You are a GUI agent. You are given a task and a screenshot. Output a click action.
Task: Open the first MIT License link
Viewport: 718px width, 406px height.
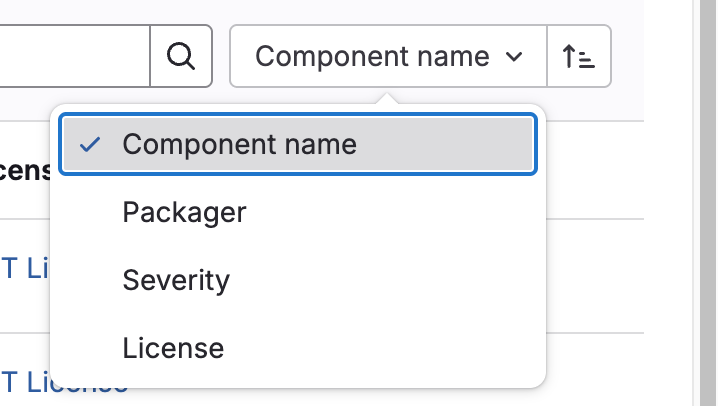(24, 270)
